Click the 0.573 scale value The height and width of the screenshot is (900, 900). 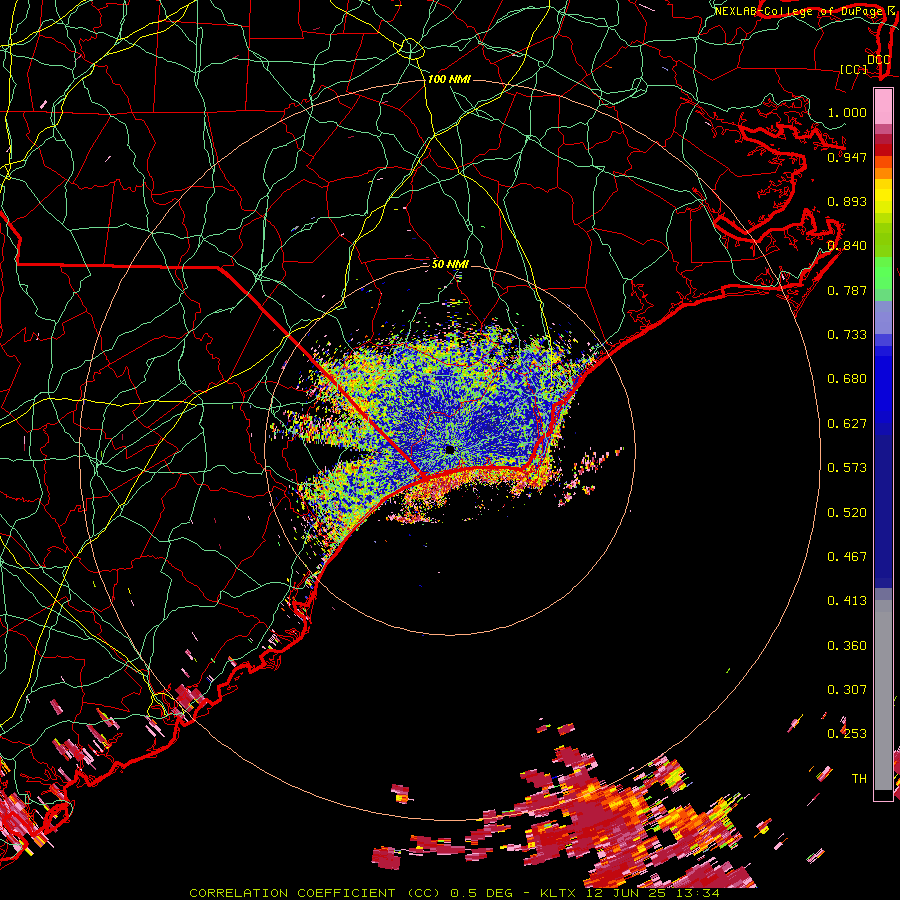point(847,468)
